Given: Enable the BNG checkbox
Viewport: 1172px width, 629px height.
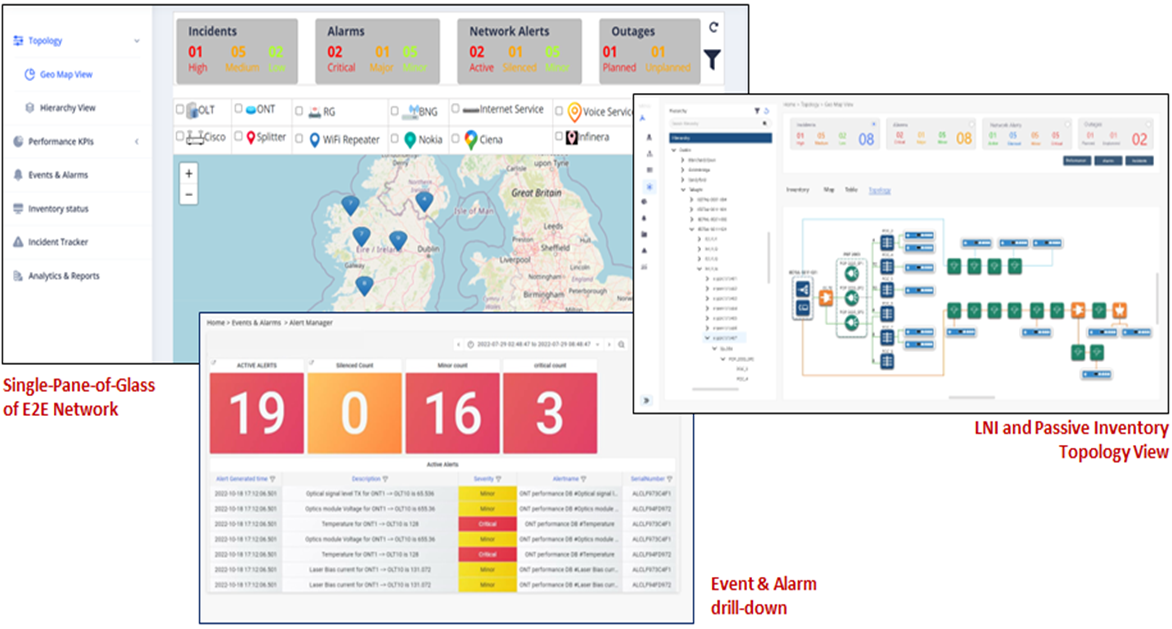Looking at the screenshot, I should (x=395, y=111).
